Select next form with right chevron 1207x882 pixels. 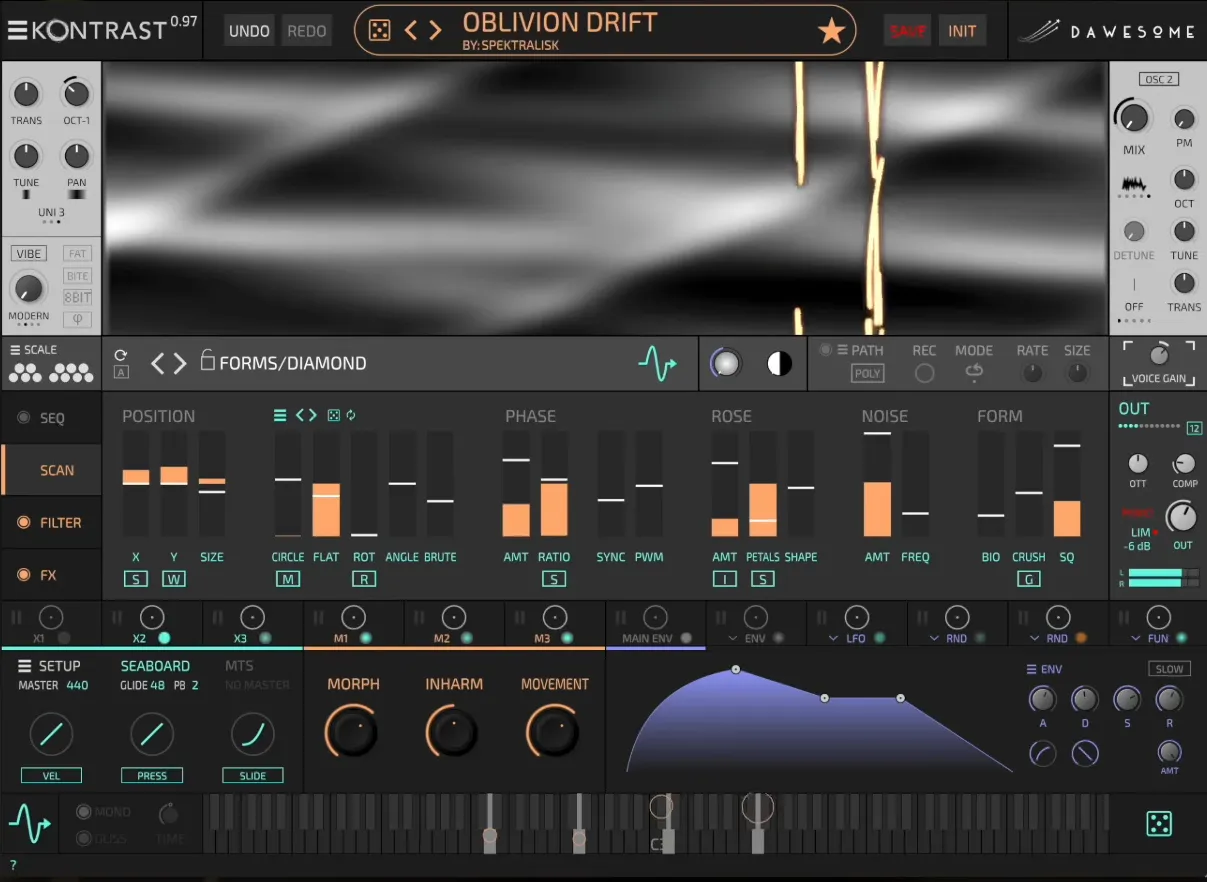tap(180, 363)
